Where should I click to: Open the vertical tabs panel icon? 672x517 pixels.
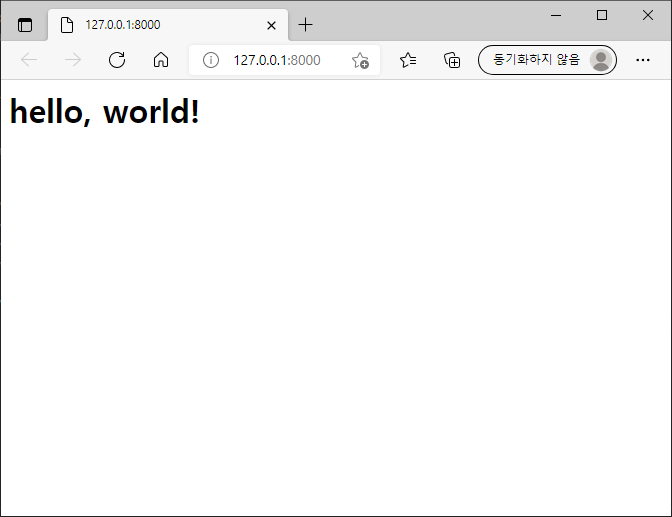point(25,25)
